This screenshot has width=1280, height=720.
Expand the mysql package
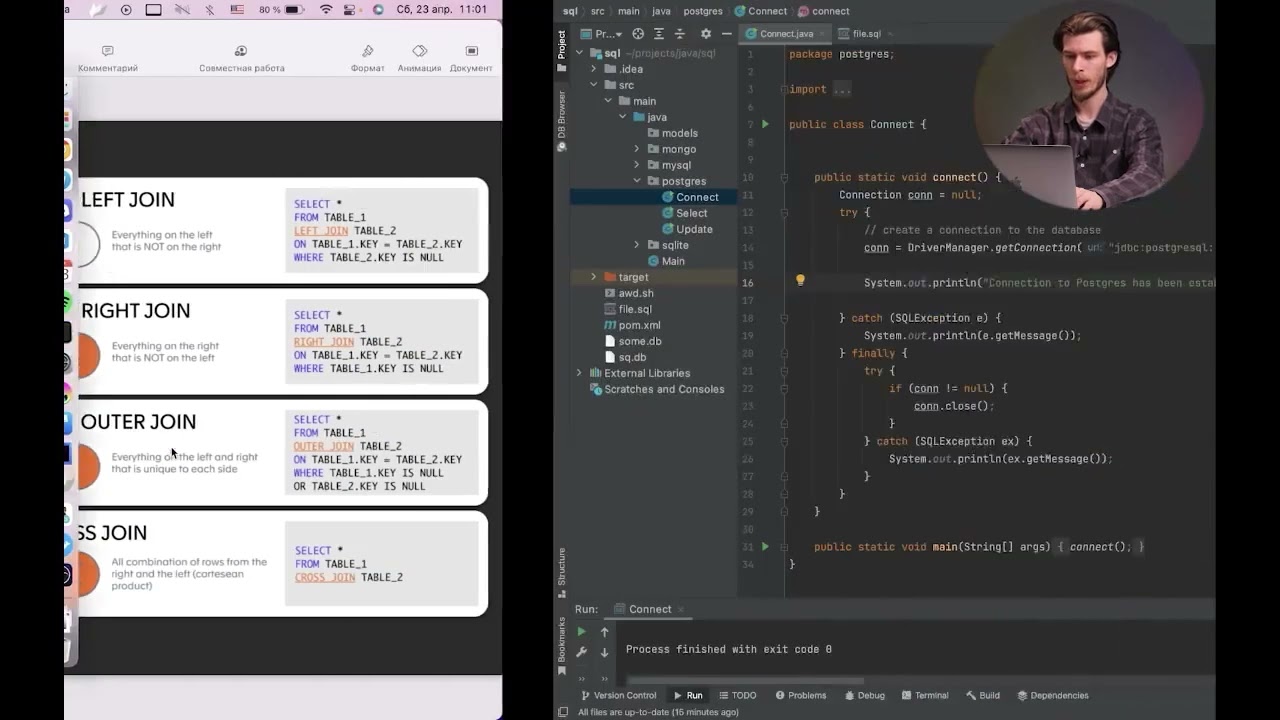(x=637, y=165)
